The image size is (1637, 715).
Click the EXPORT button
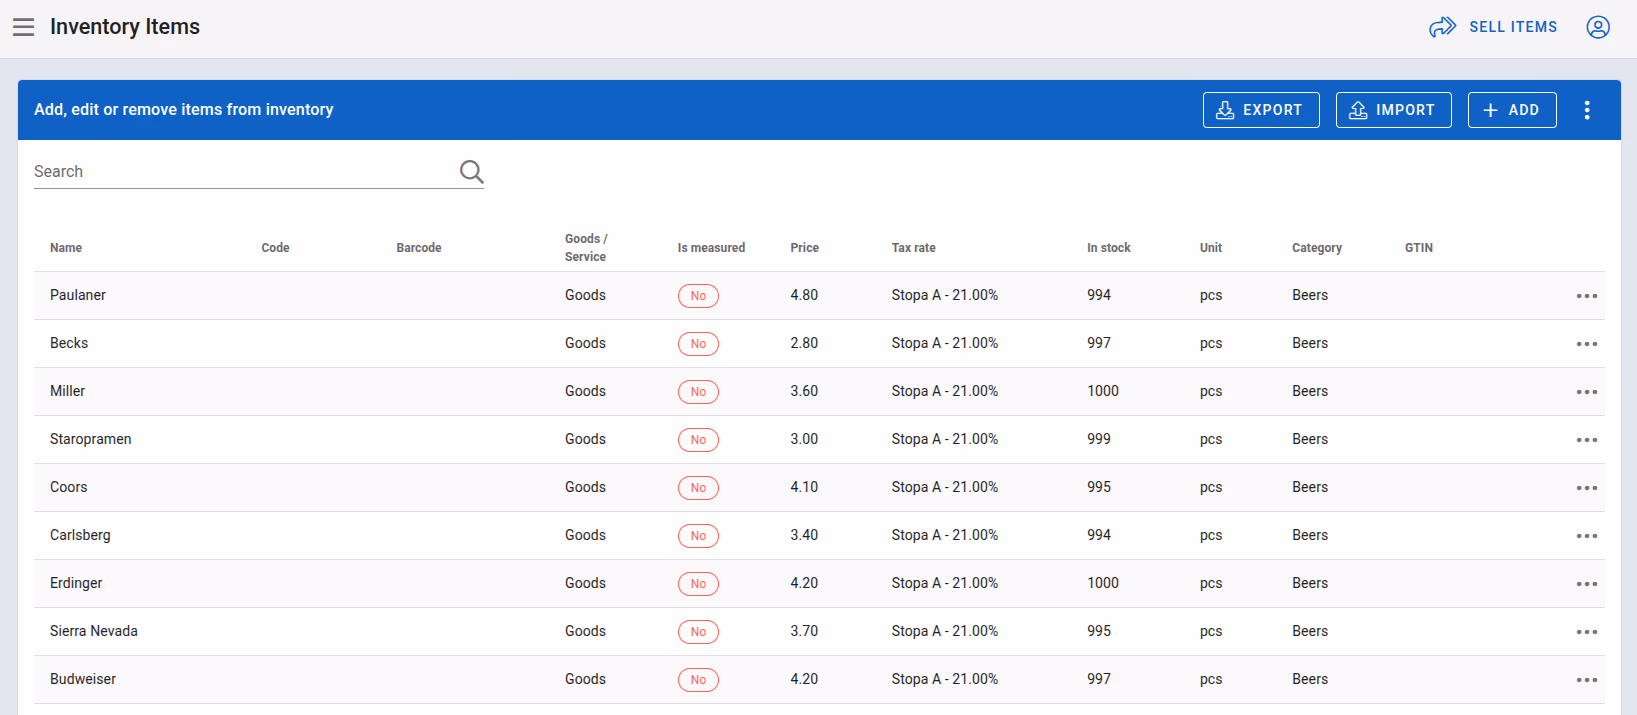click(x=1261, y=110)
